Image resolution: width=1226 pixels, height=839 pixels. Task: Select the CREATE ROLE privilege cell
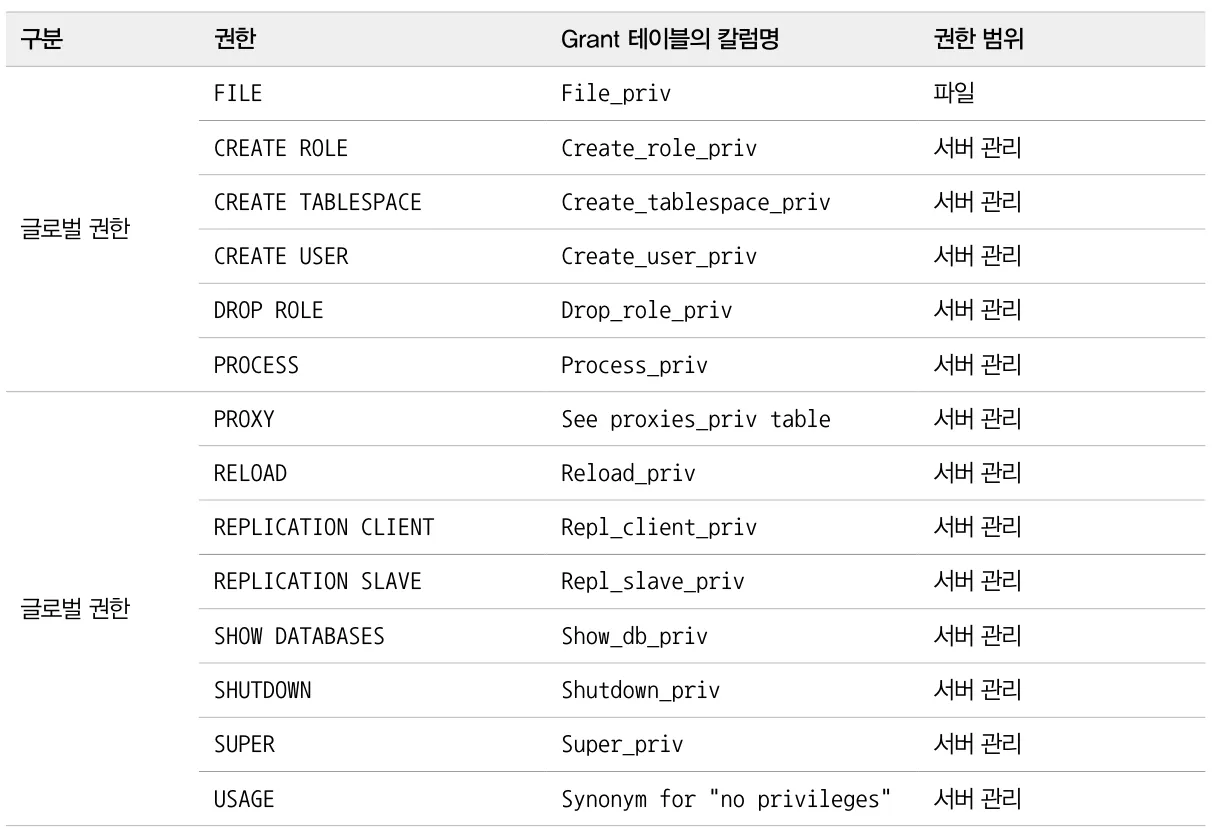coord(281,148)
